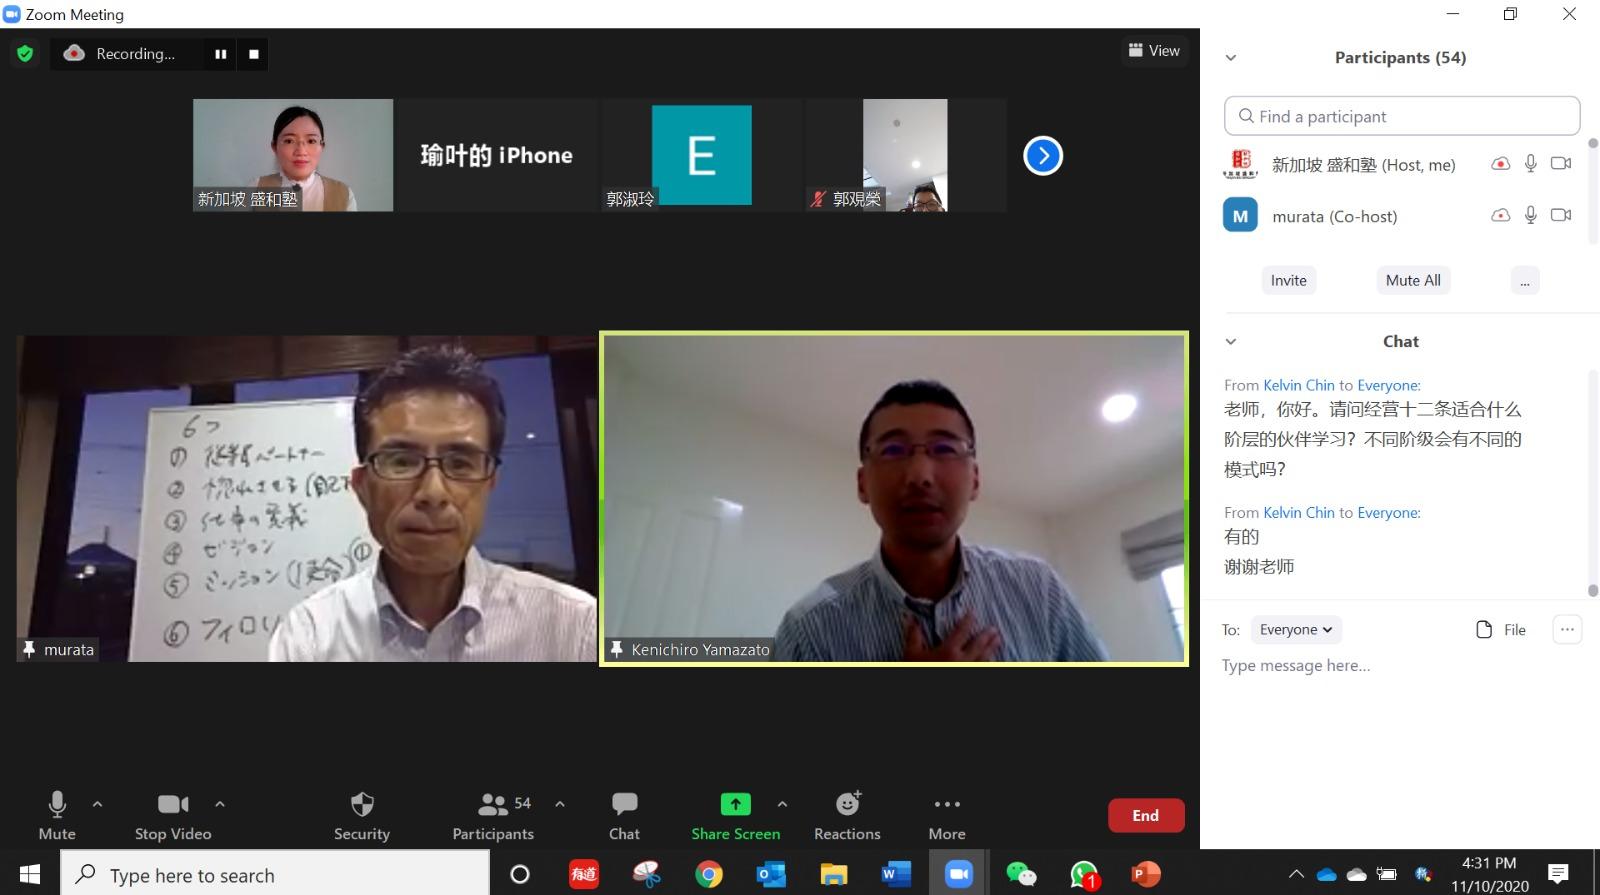This screenshot has height=895, width=1600.
Task: Click the Mute All button
Action: pyautogui.click(x=1412, y=280)
